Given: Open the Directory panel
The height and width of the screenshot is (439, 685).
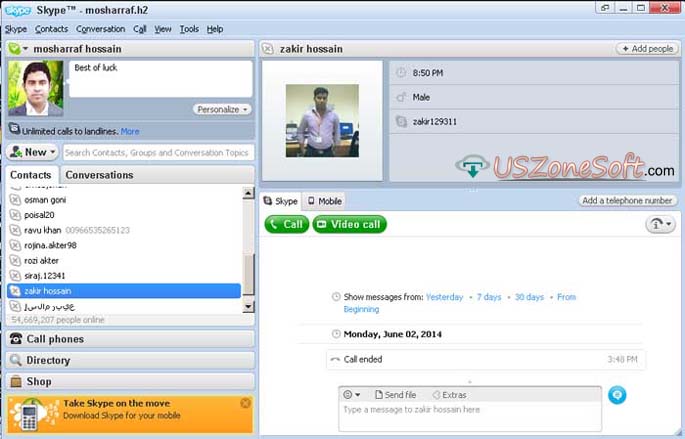Looking at the screenshot, I should pyautogui.click(x=130, y=360).
